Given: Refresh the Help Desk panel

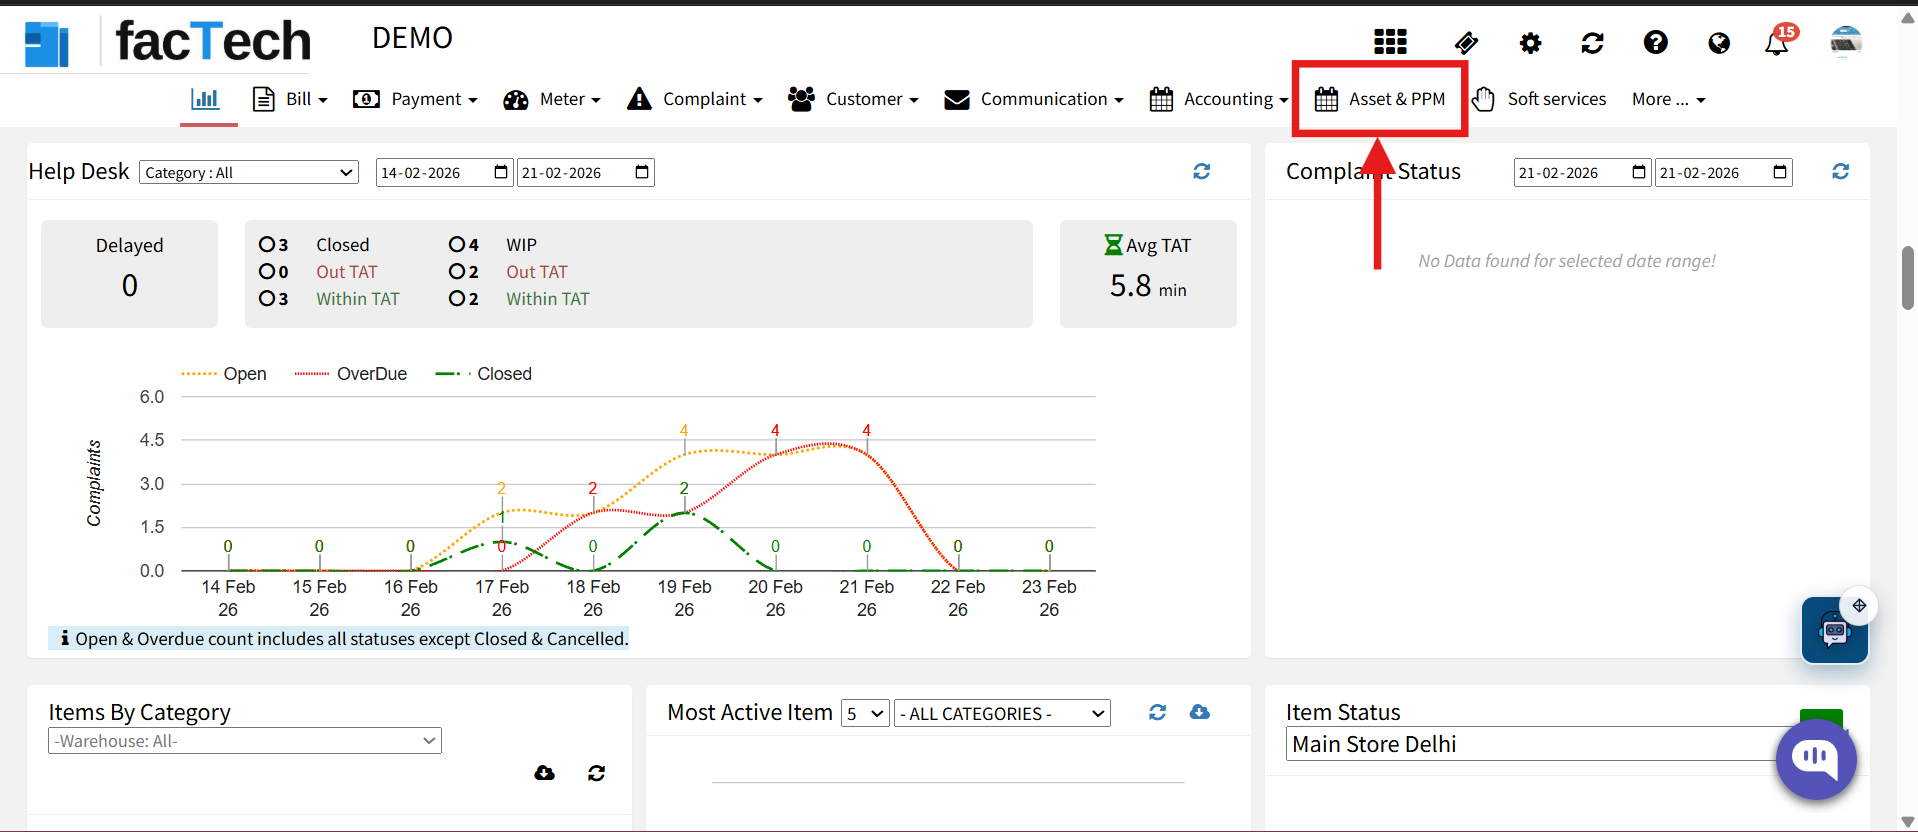Looking at the screenshot, I should click(1201, 172).
